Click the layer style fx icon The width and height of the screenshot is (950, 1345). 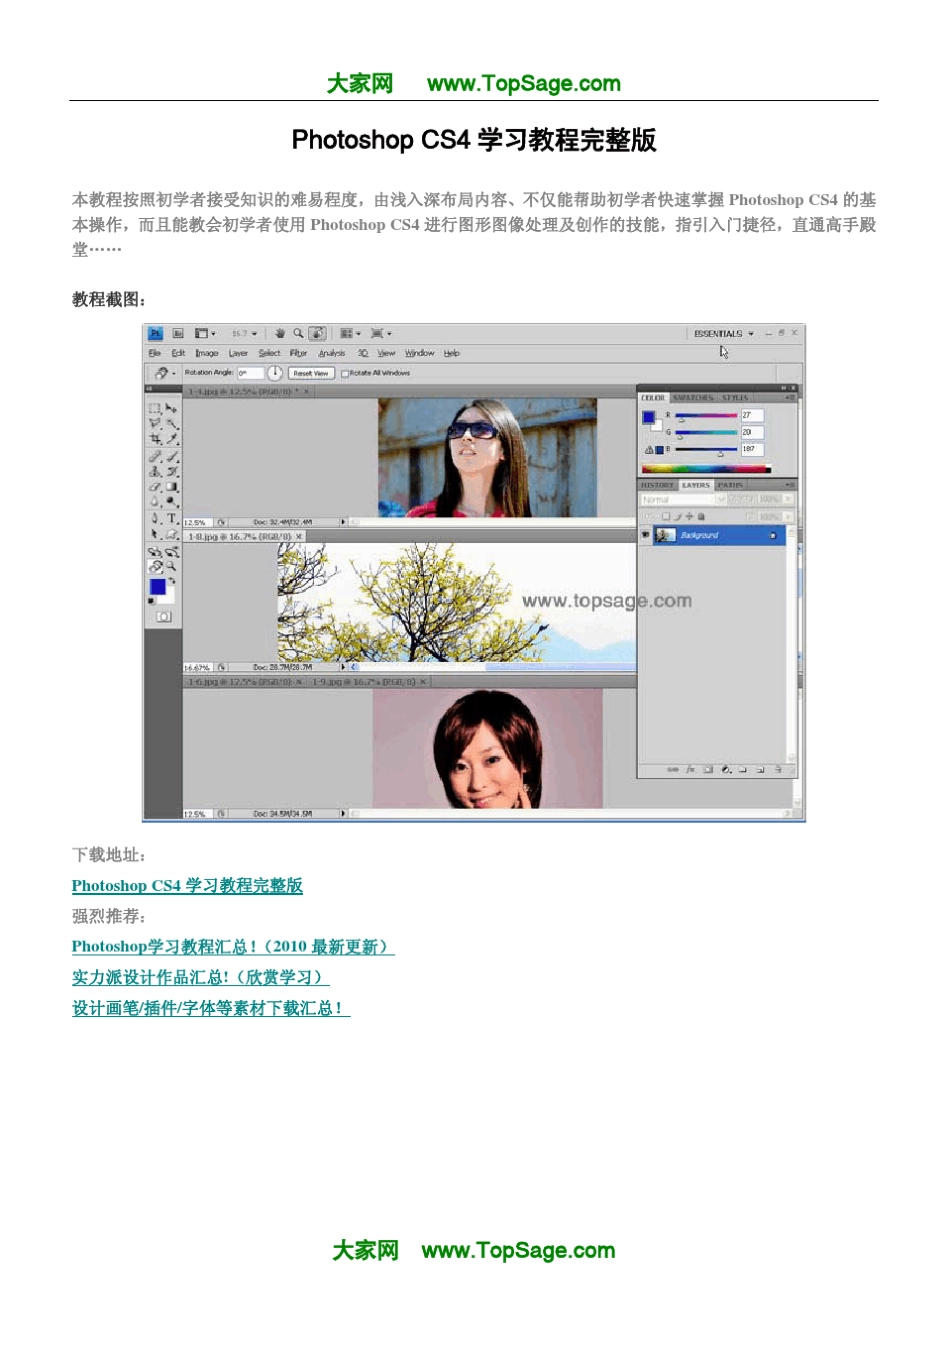pos(690,769)
